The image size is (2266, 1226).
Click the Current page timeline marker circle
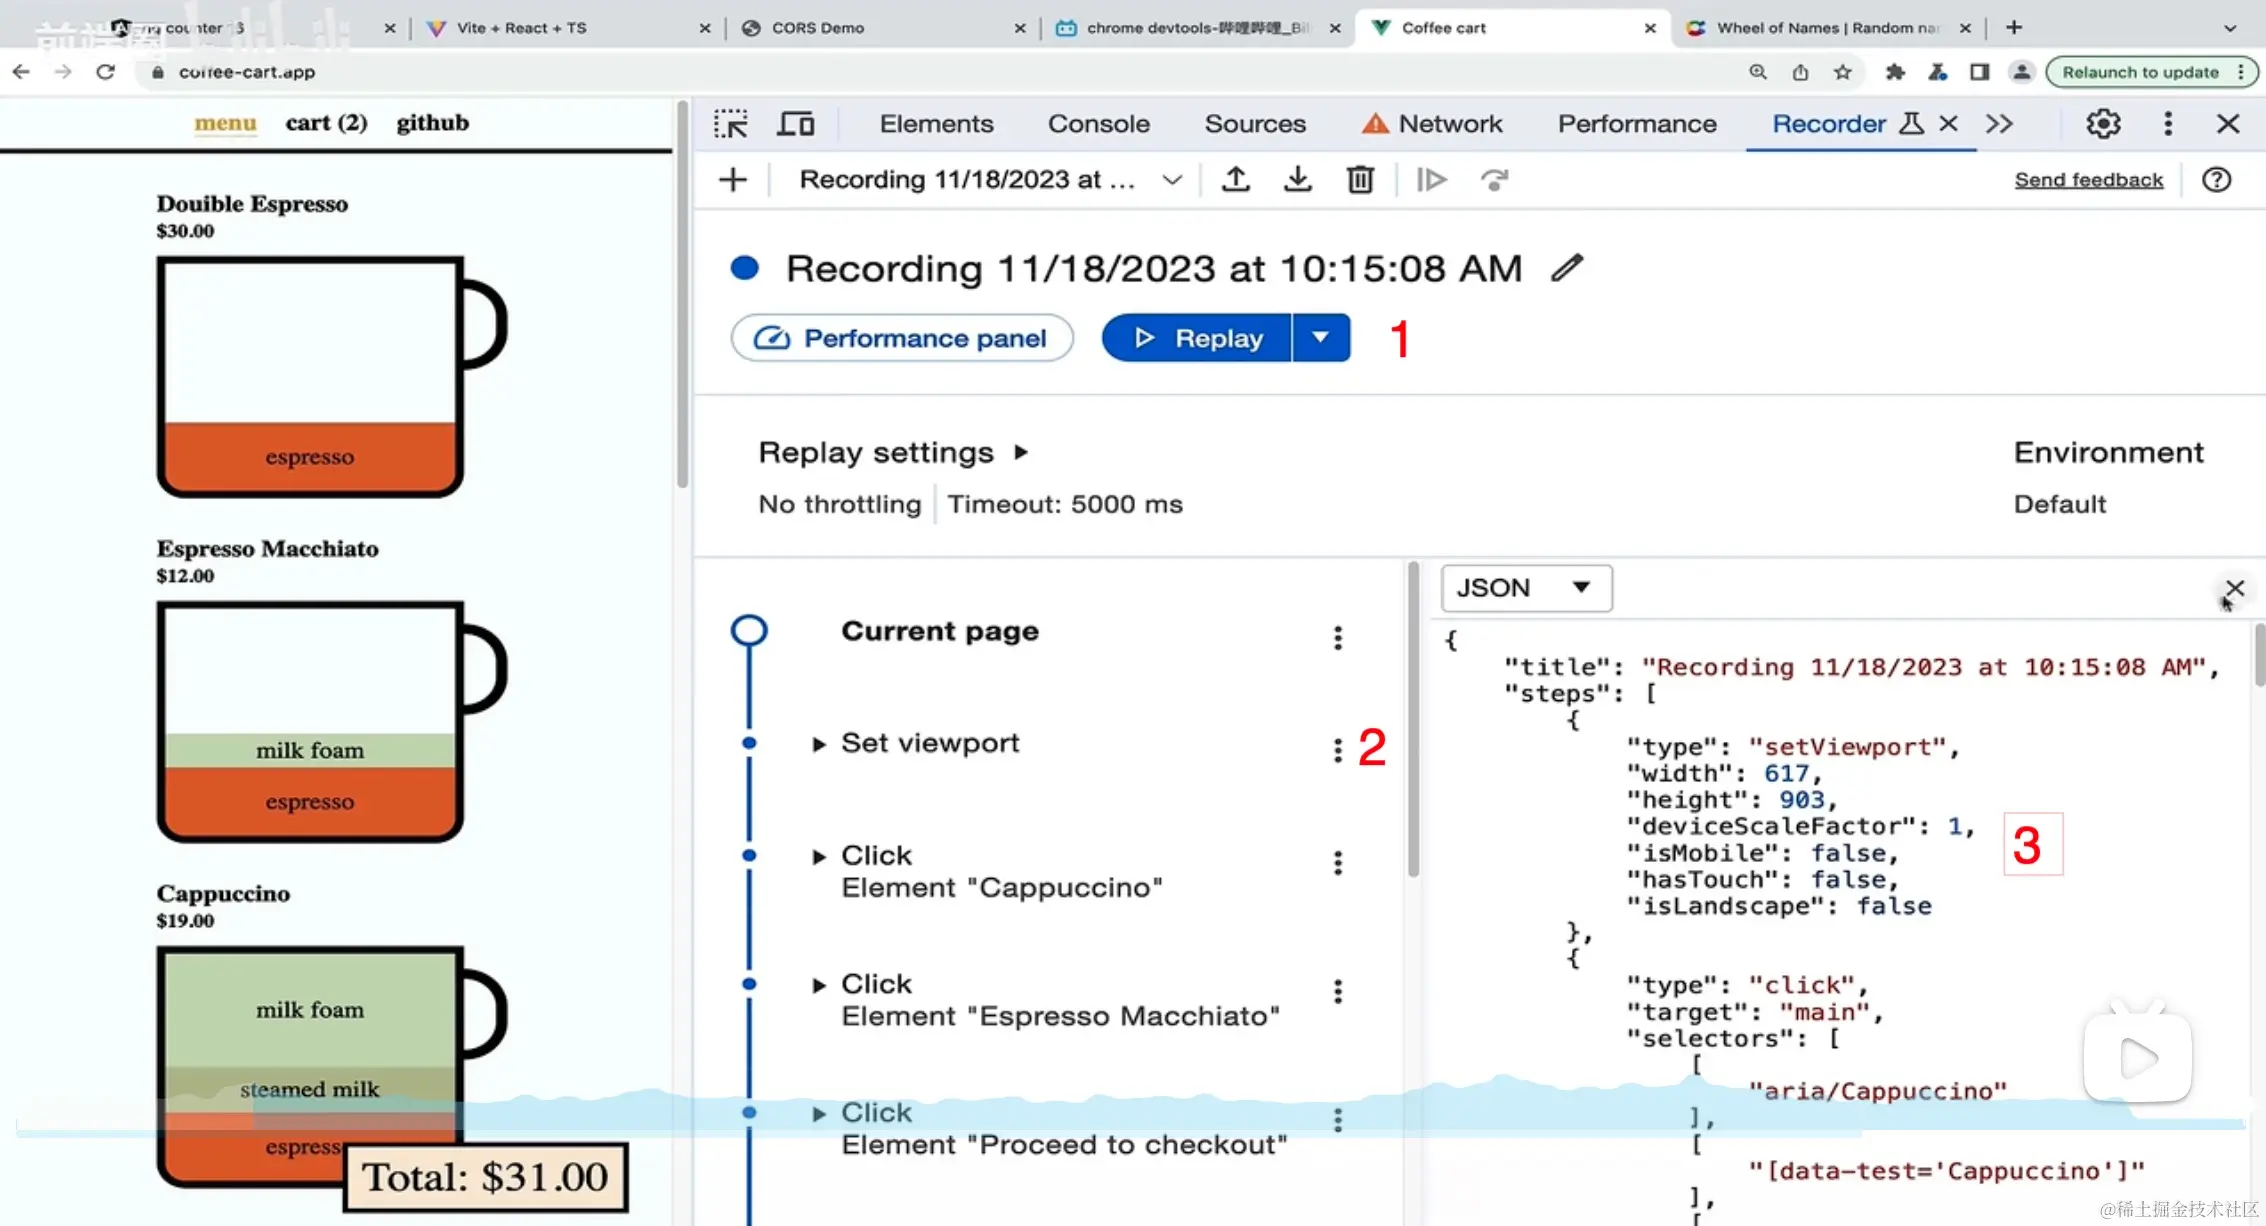point(749,631)
